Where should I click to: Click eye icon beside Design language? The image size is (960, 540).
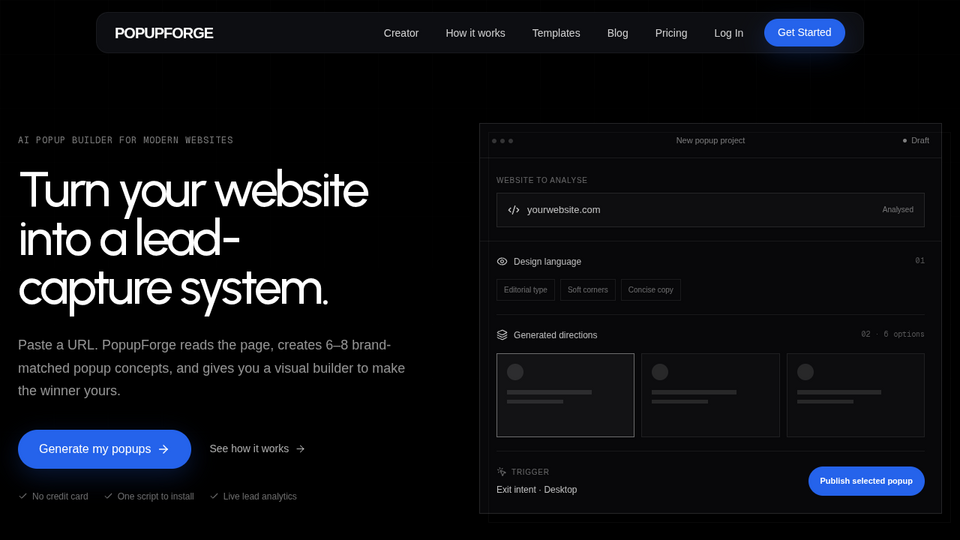point(502,261)
